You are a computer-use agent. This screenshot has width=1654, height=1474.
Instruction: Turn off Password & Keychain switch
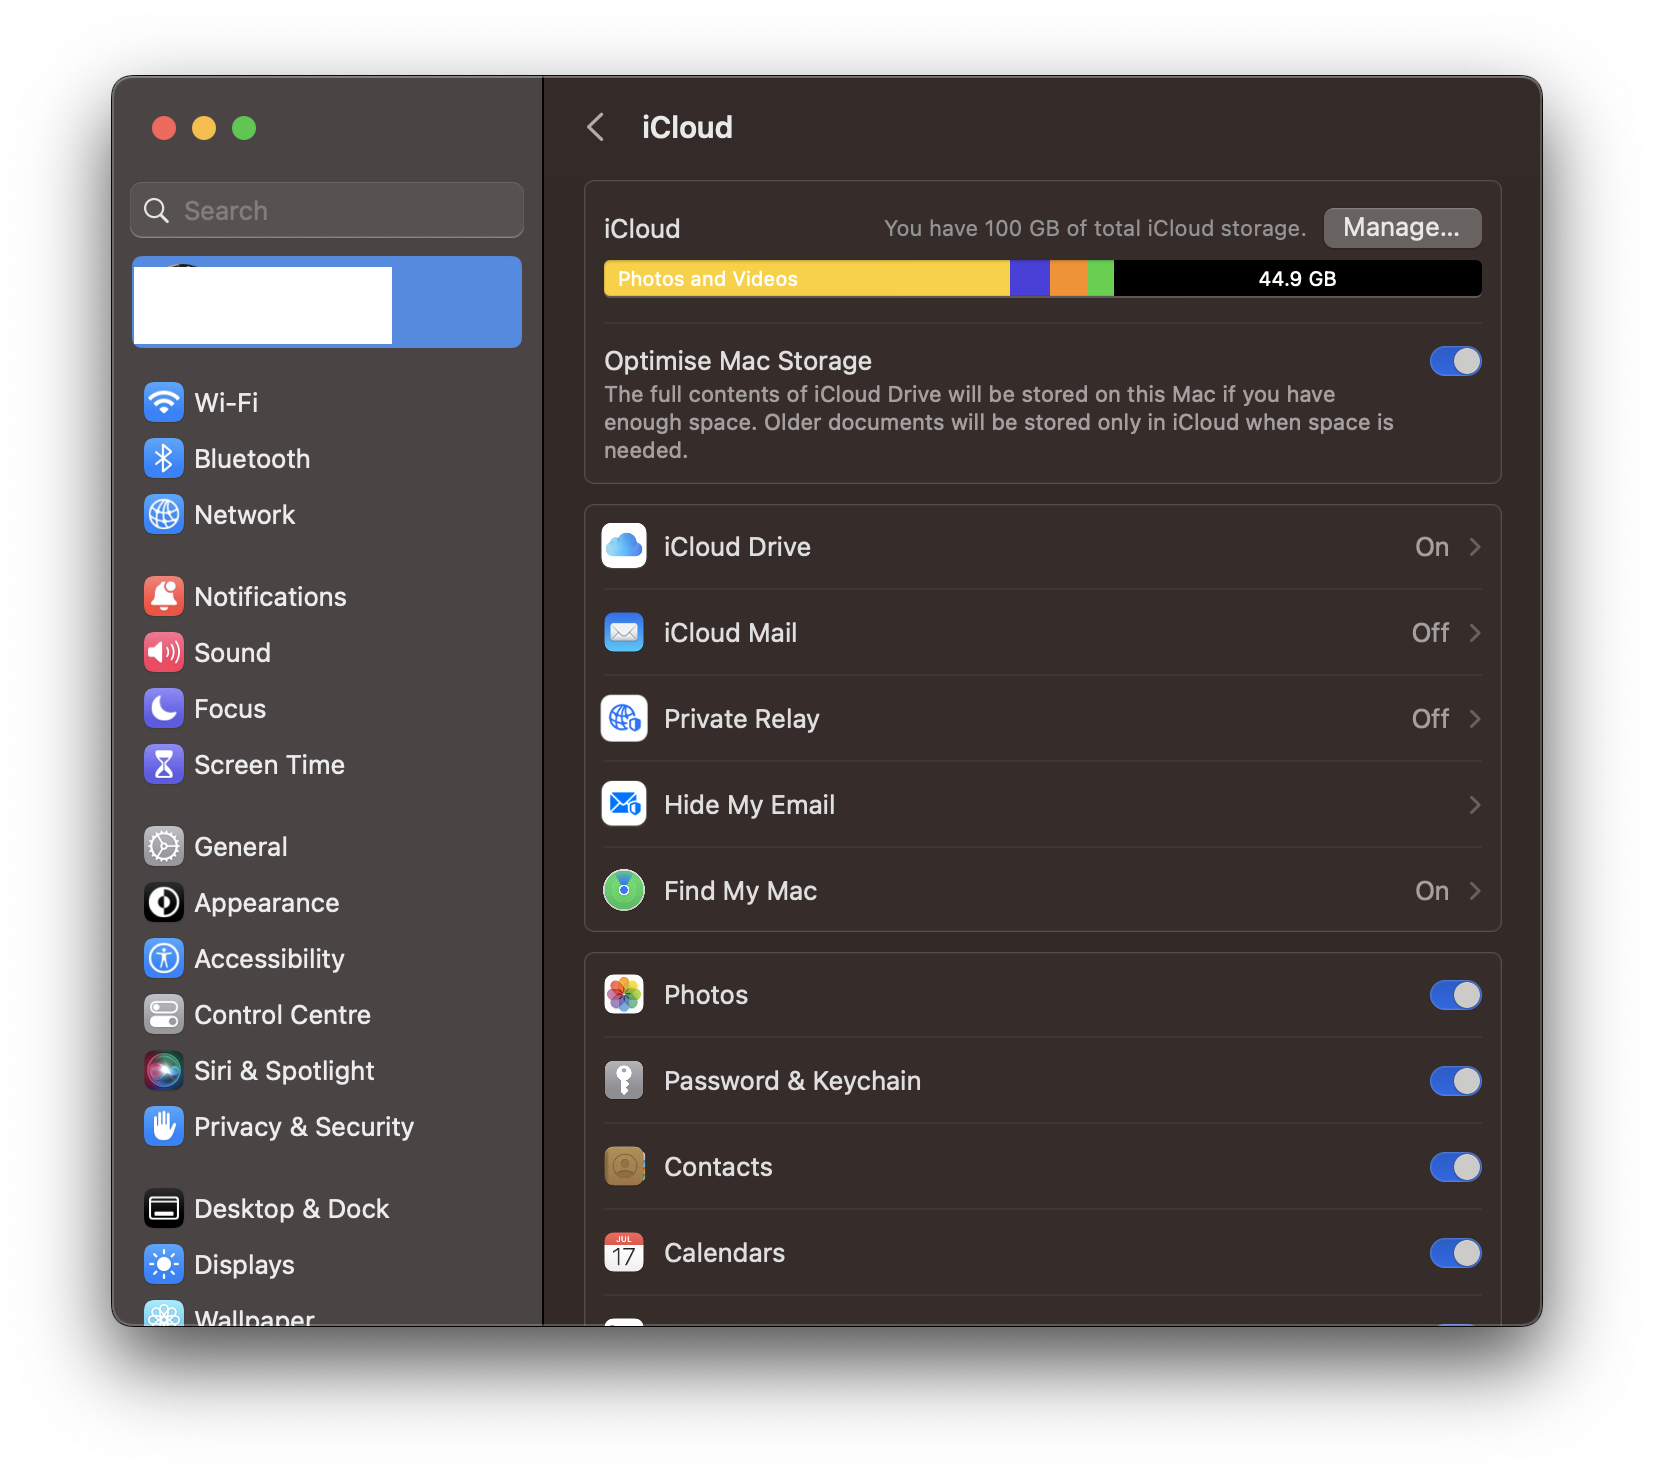coord(1455,1081)
